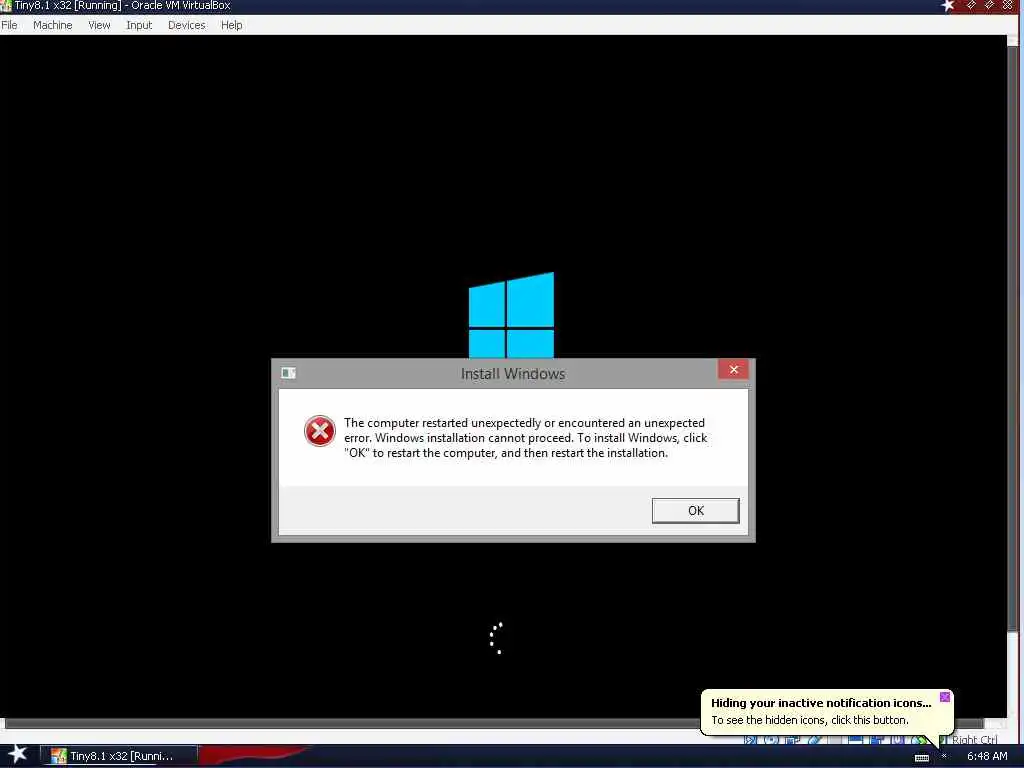Open the View menu
Screen dimensions: 1024x768
coord(99,25)
